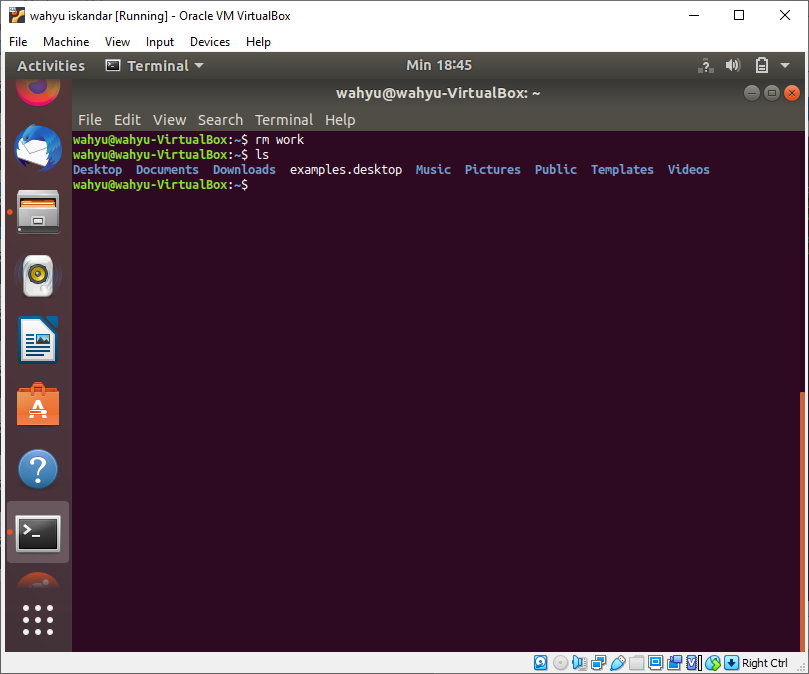This screenshot has height=674, width=809.
Task: Click the display settings status icon
Action: (655, 663)
